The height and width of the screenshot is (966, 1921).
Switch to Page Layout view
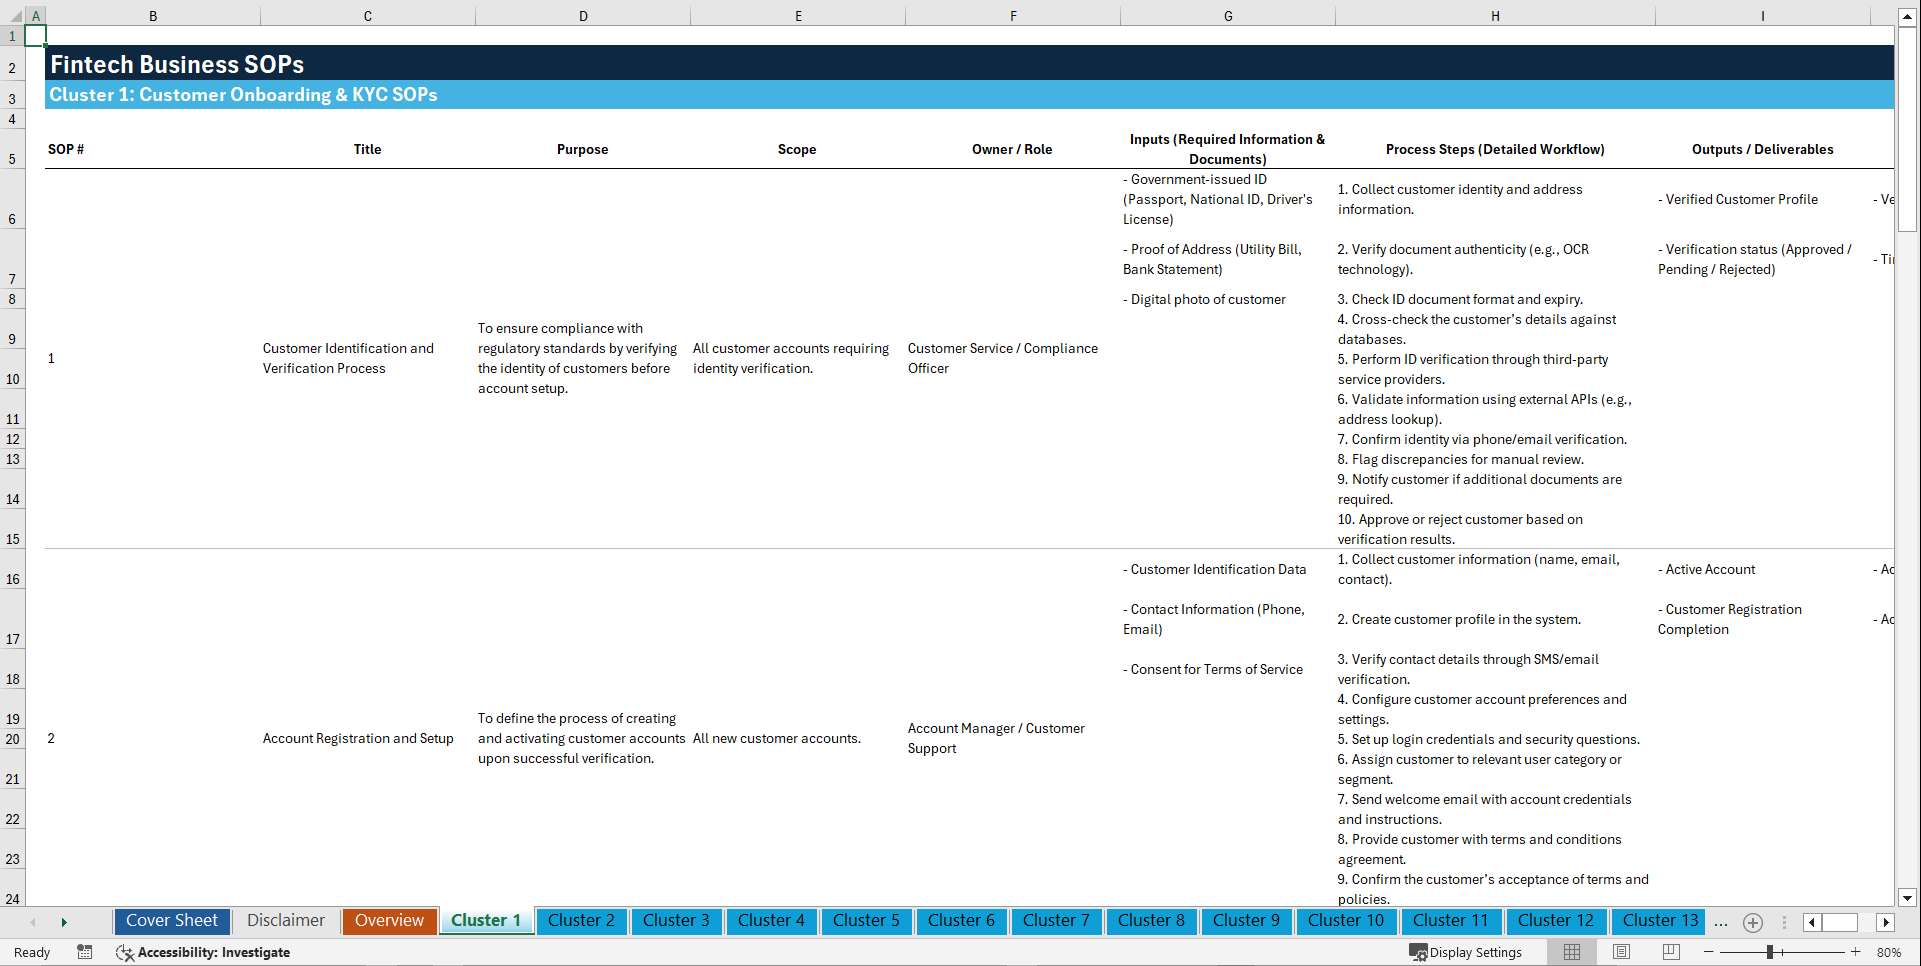point(1621,952)
